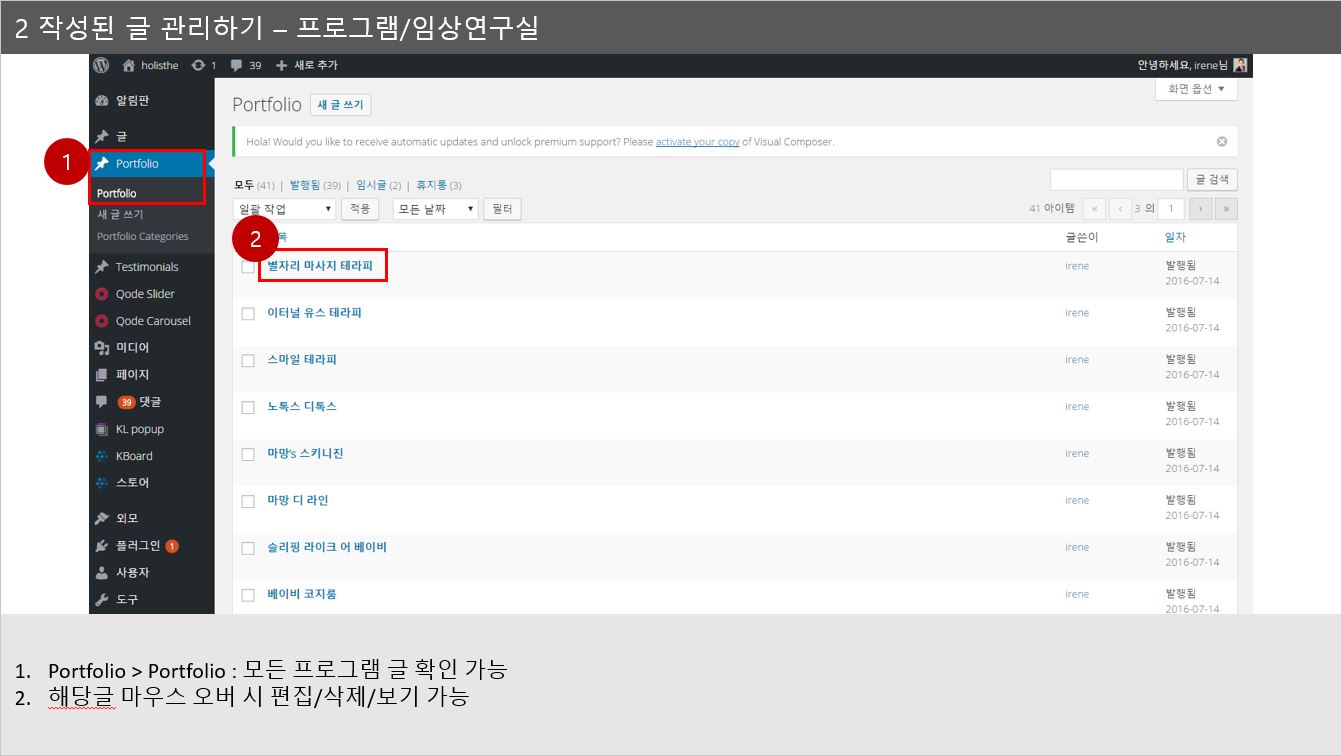This screenshot has width=1341, height=756.
Task: Open the holisthe site home icon
Action: [x=128, y=65]
